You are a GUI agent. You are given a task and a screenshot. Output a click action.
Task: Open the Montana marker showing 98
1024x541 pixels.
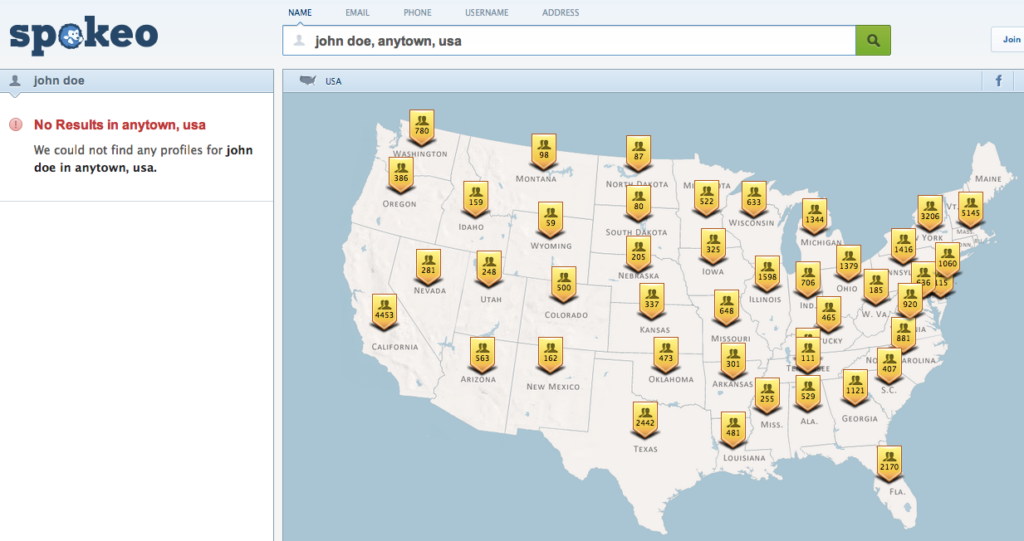[x=544, y=152]
